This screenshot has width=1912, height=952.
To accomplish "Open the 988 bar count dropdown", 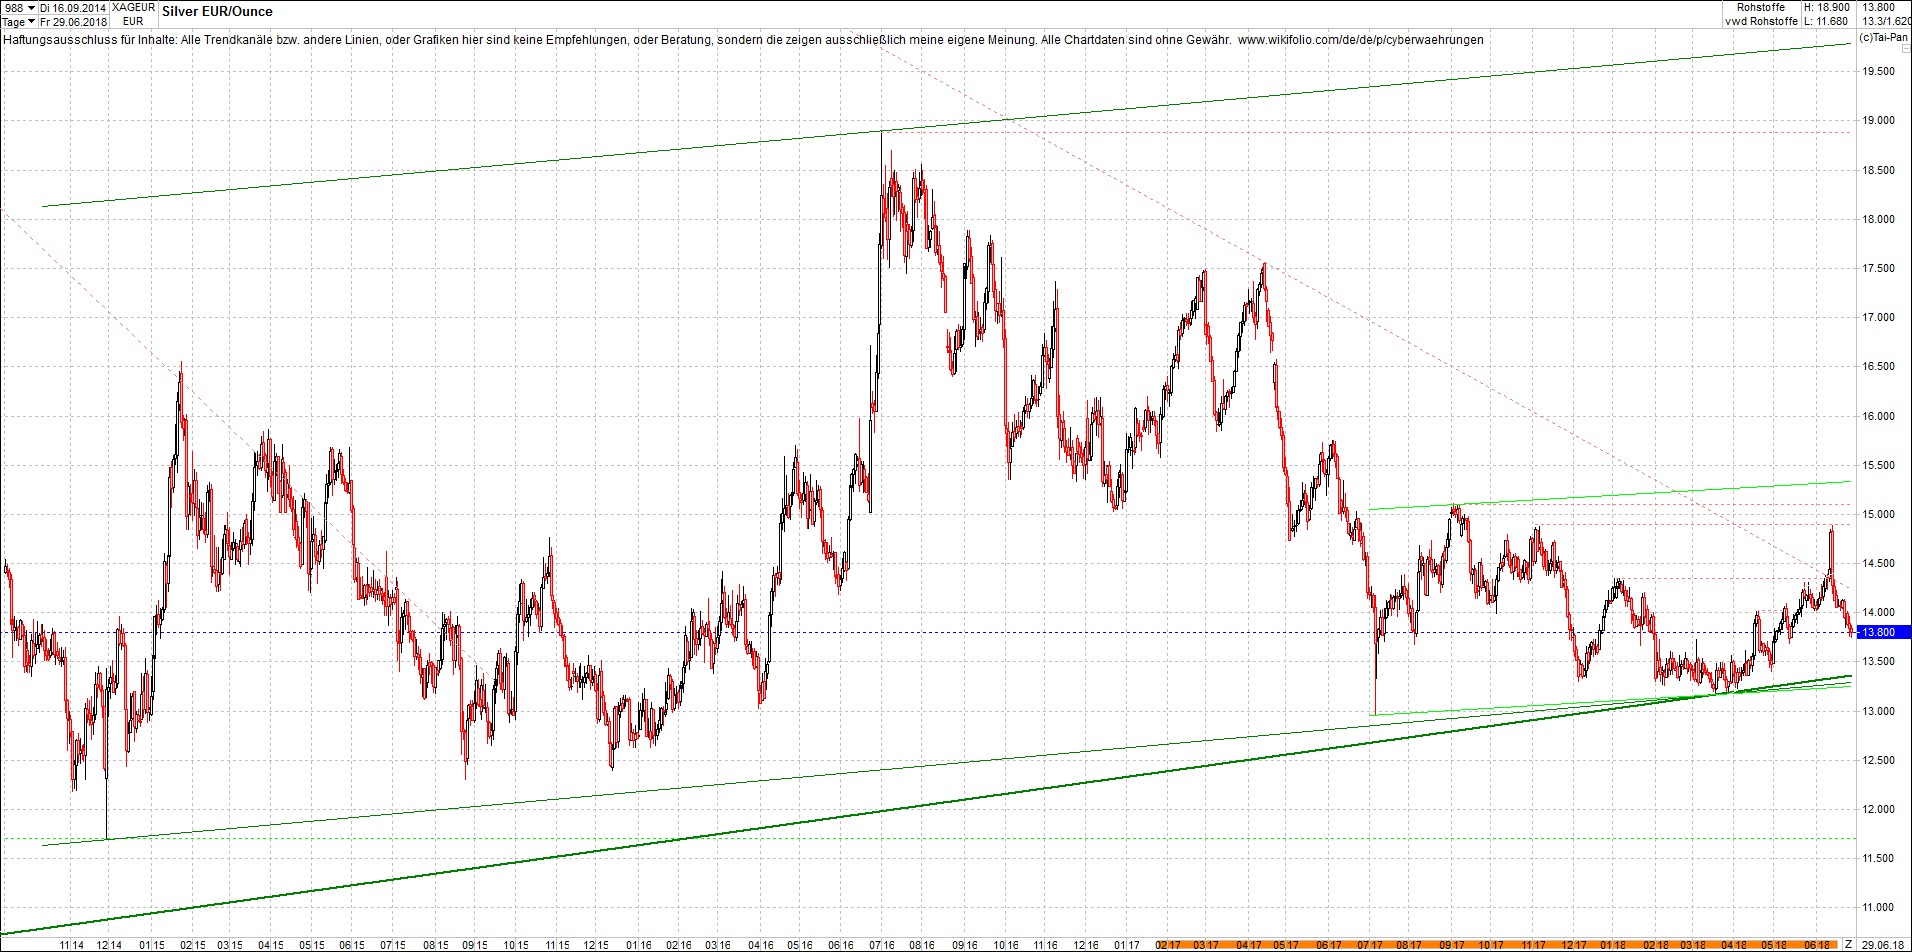I will pos(19,8).
